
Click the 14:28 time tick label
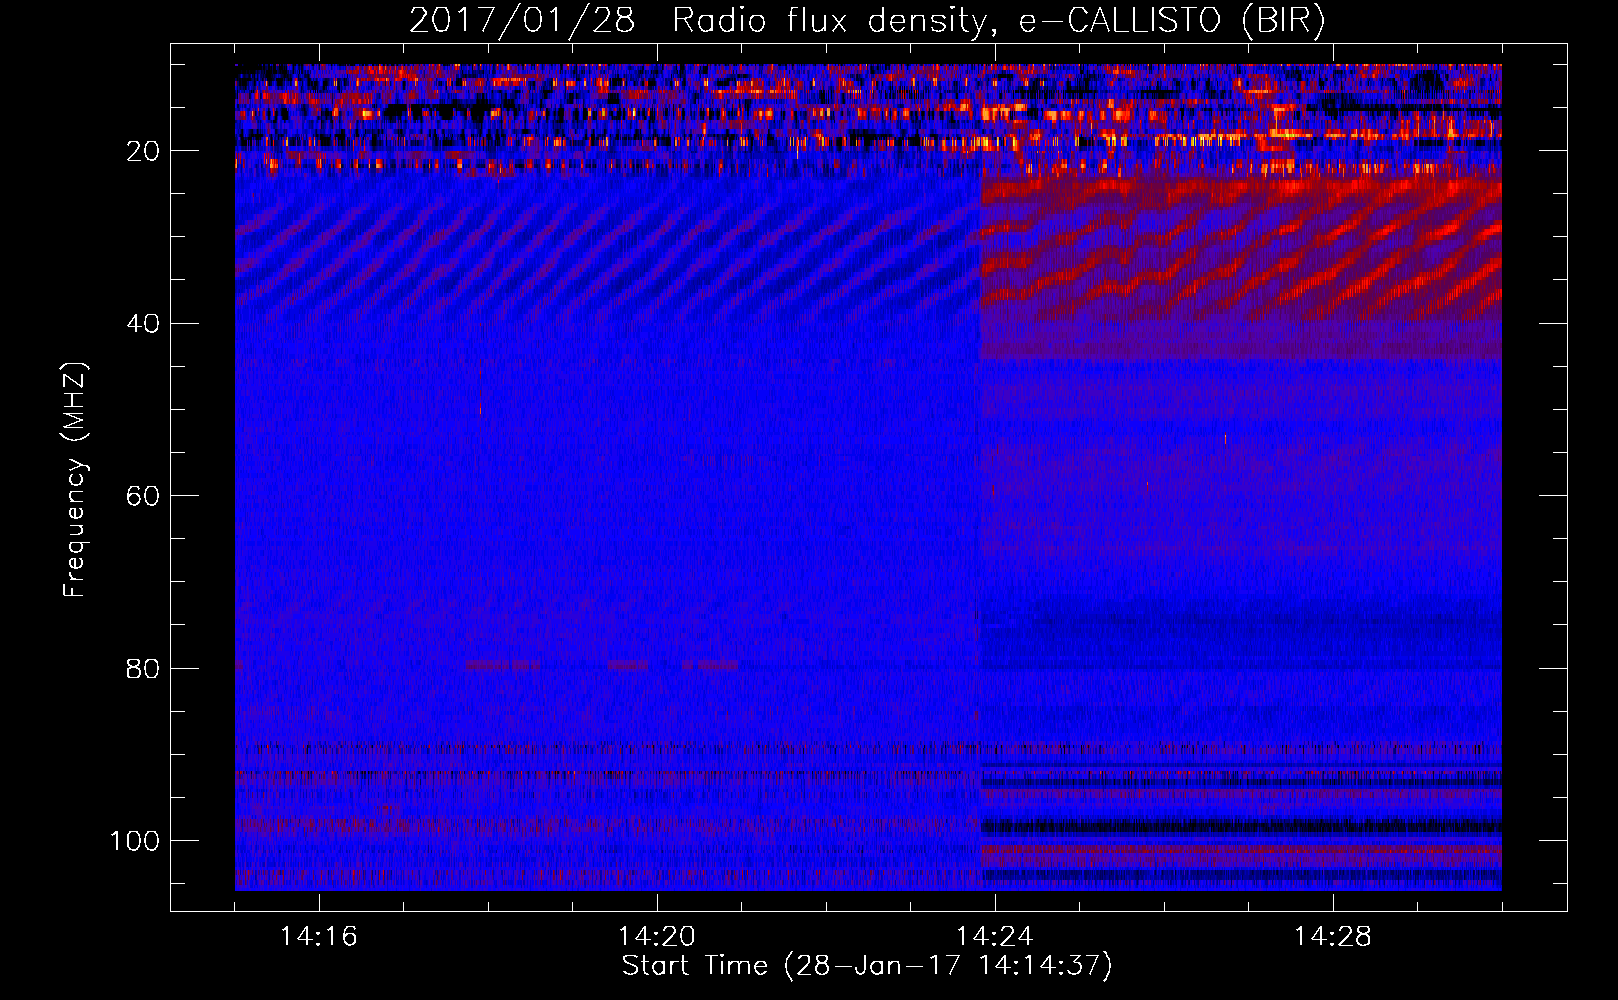1333,937
